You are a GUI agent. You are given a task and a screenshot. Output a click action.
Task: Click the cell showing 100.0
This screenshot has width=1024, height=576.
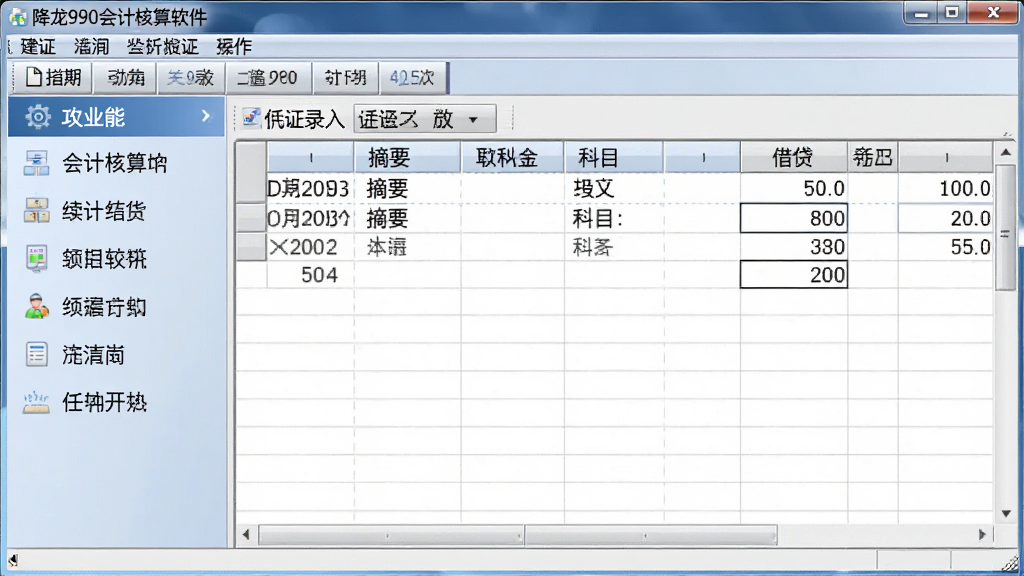[x=946, y=188]
